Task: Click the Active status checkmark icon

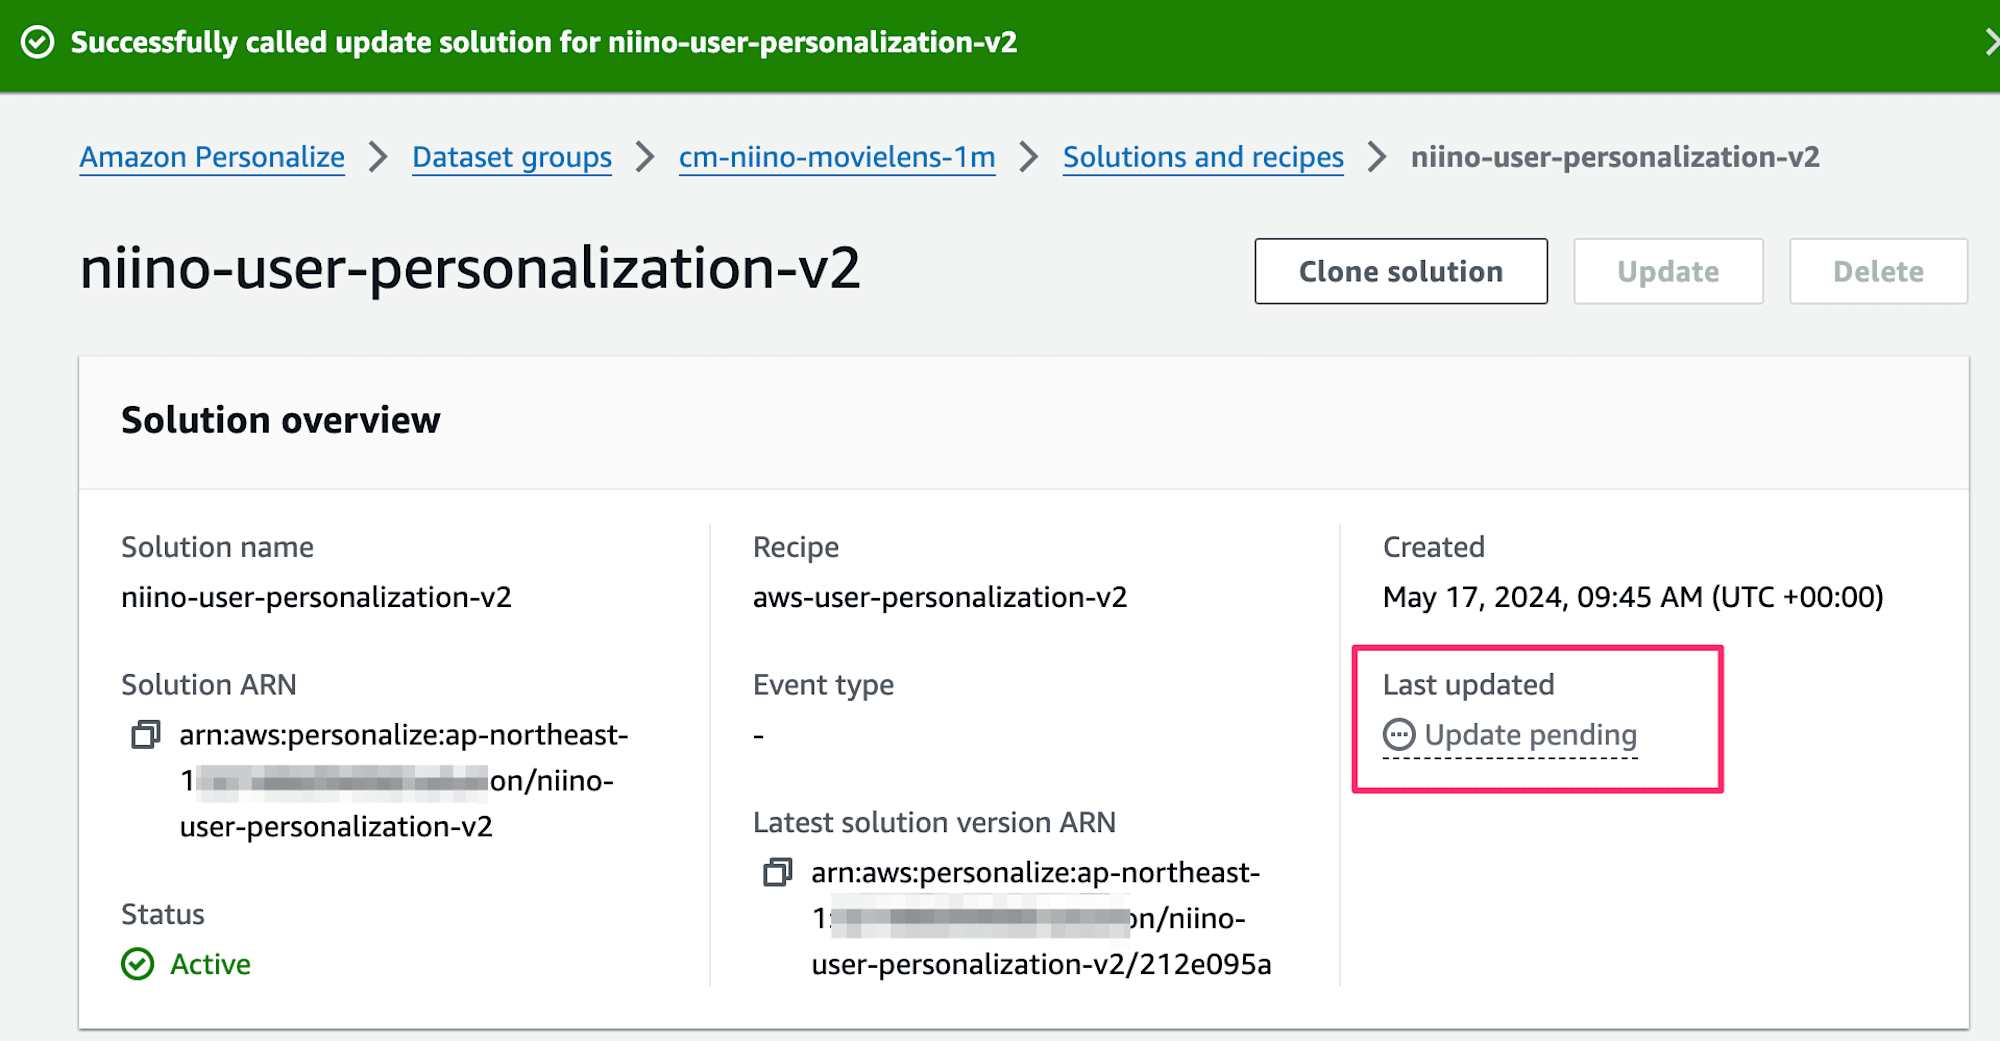Action: coord(138,964)
